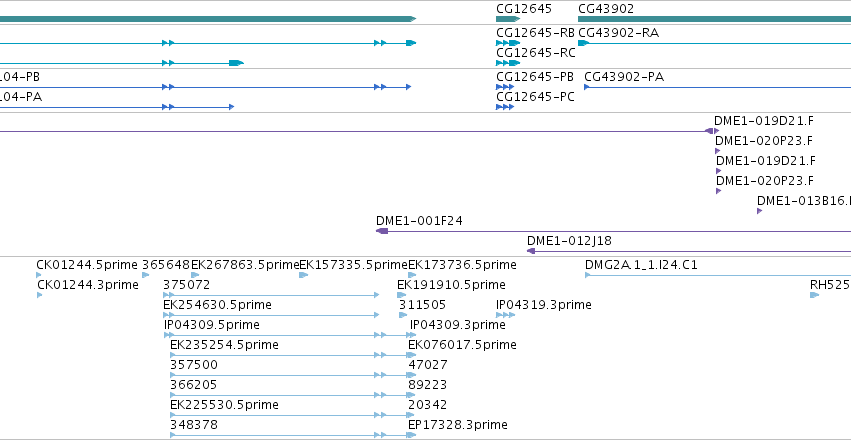
Task: Select the EK191910.5prime label
Action: click(x=451, y=285)
